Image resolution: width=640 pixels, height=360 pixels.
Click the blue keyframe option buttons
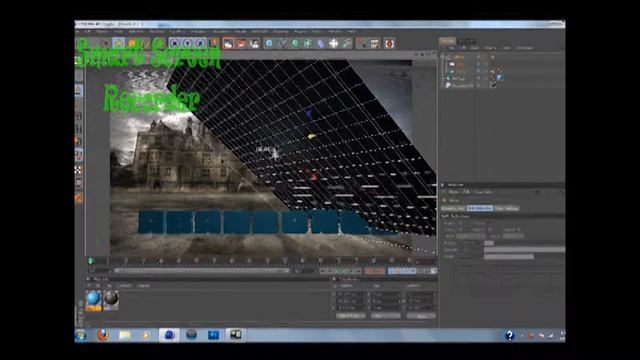point(402,271)
